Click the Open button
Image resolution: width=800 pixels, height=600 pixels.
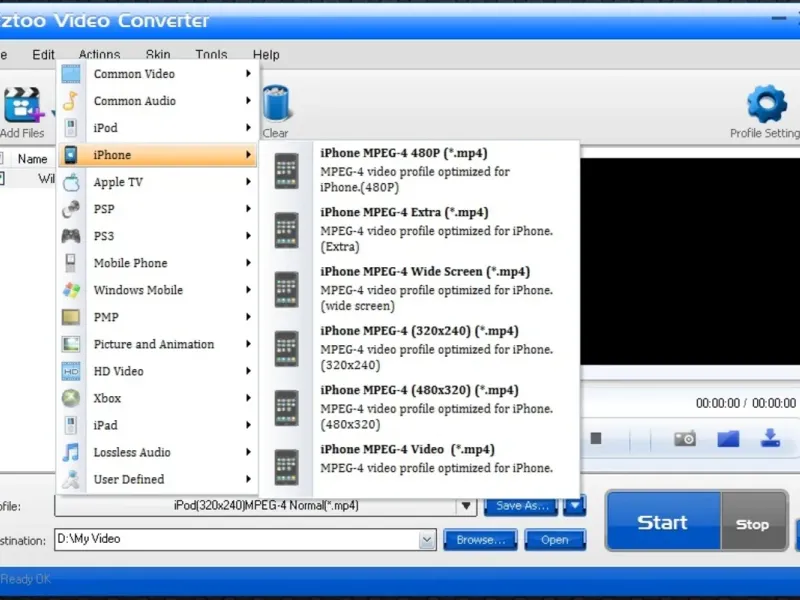pos(555,540)
